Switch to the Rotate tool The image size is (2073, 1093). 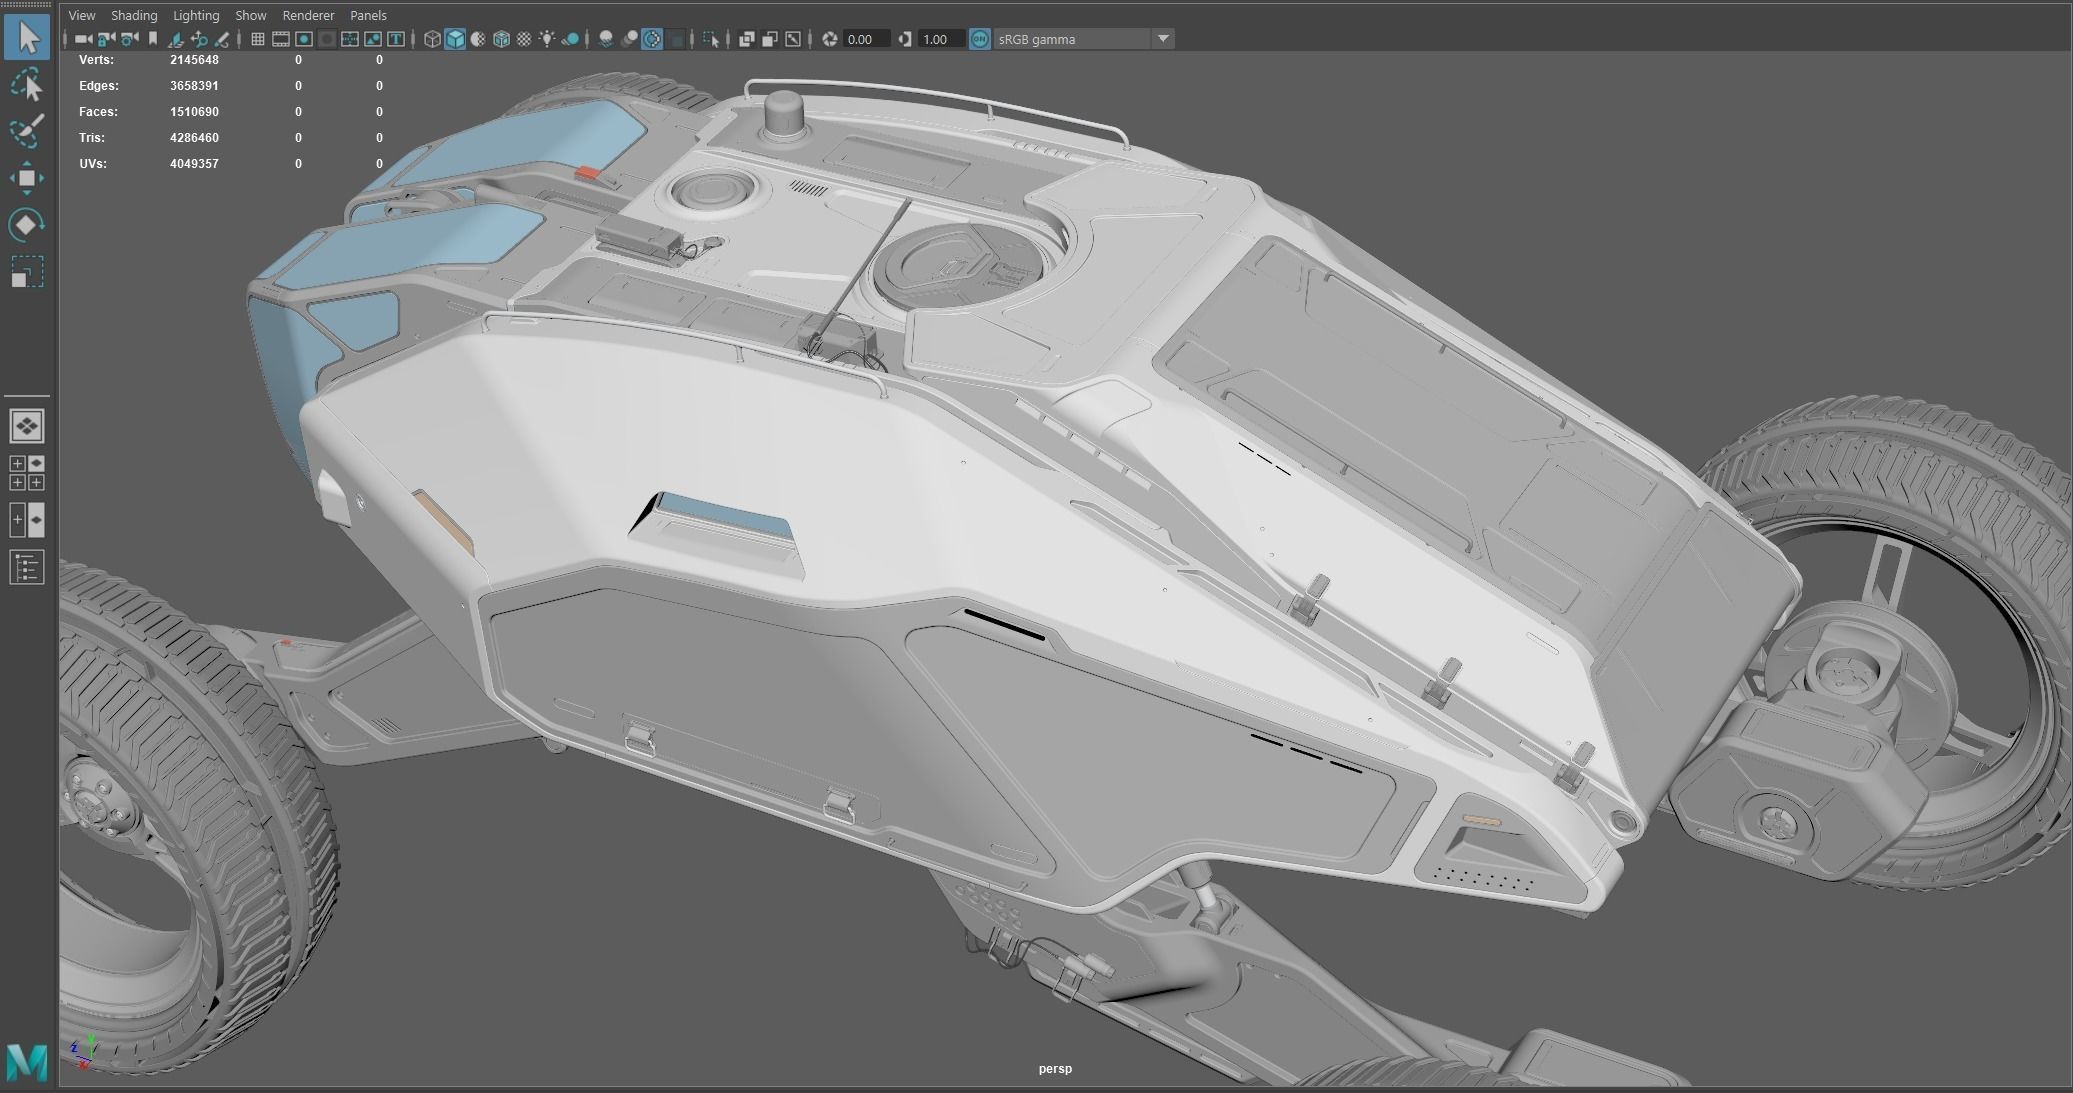pos(27,225)
